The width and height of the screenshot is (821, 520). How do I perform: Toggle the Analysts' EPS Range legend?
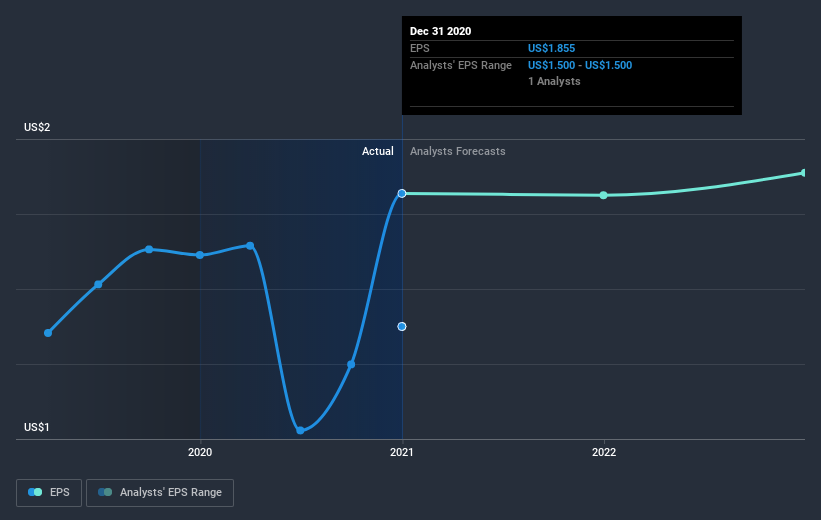(160, 493)
